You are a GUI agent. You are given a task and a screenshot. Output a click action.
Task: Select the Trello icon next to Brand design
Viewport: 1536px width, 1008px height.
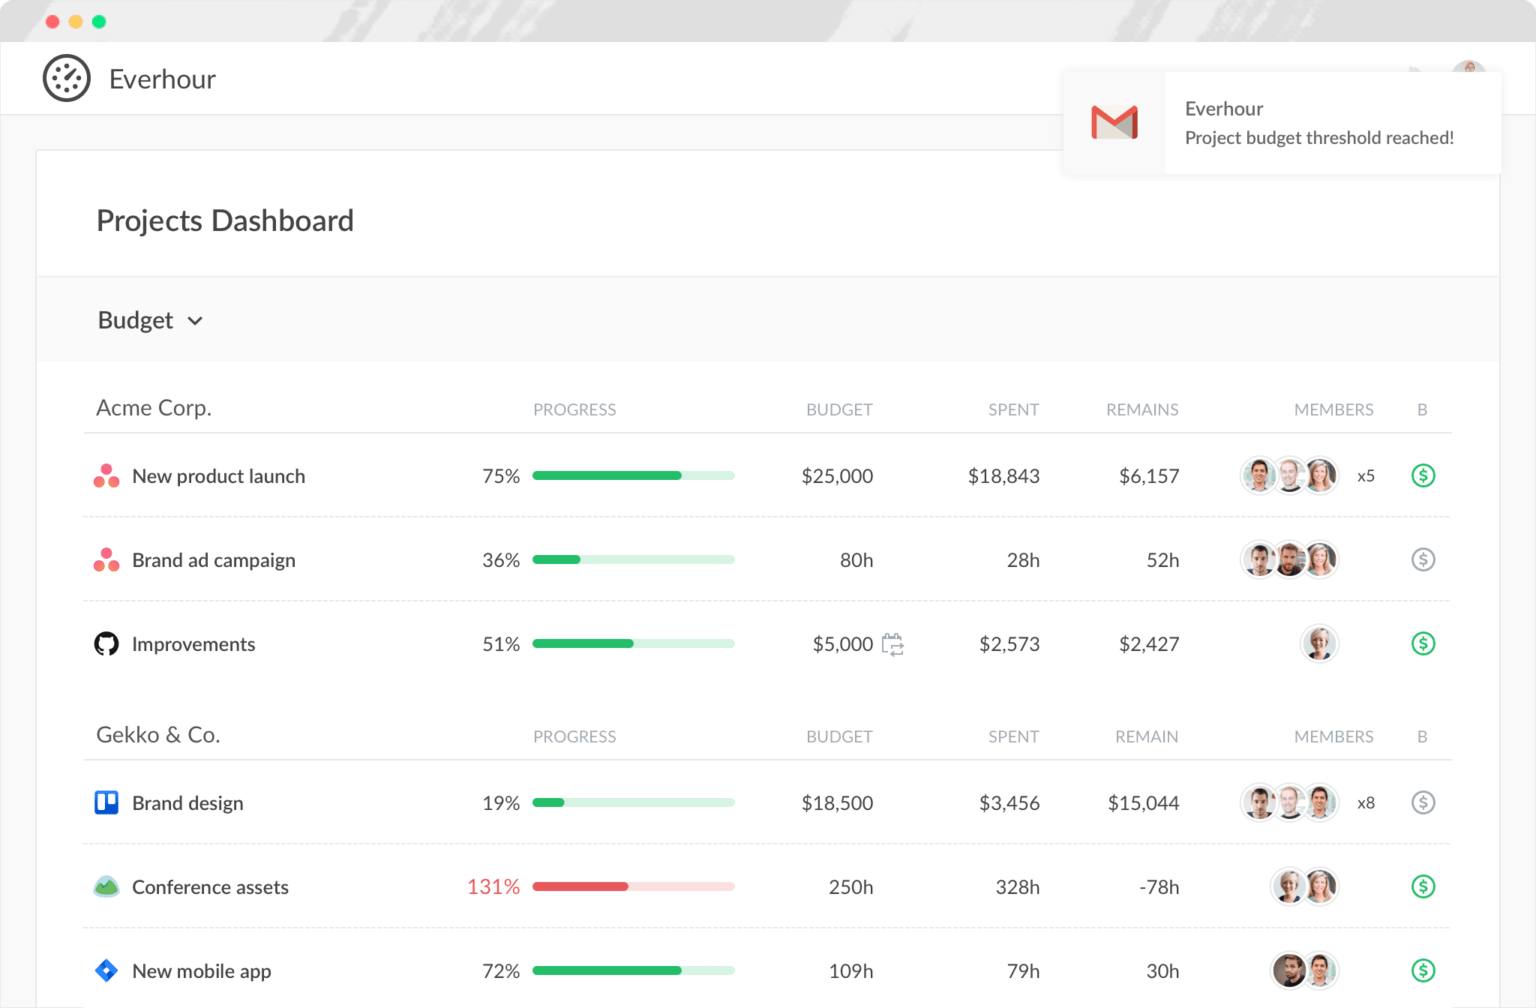coord(106,803)
